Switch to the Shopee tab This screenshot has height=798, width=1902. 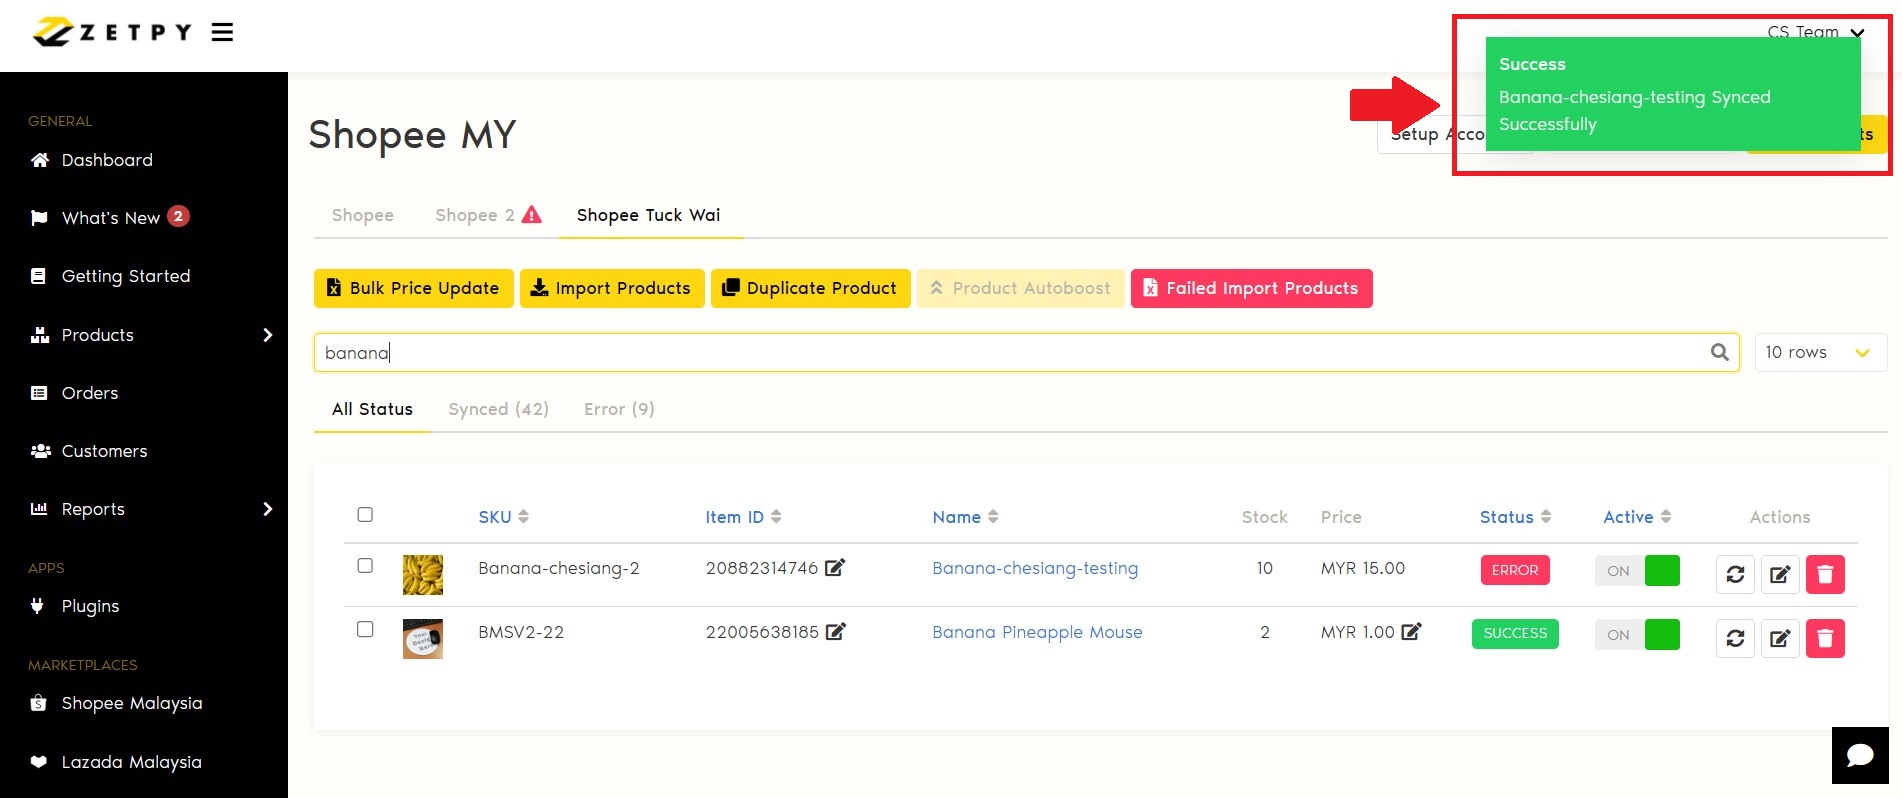tap(363, 215)
